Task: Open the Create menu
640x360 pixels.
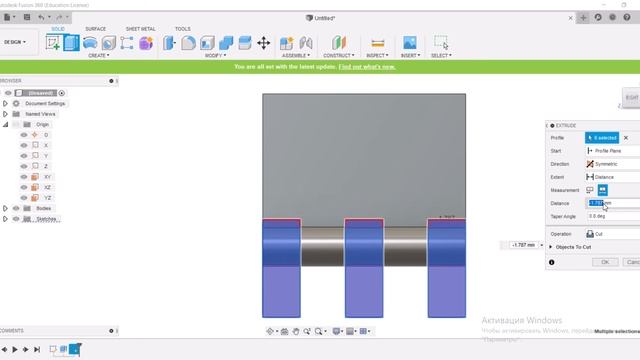Action: point(99,55)
